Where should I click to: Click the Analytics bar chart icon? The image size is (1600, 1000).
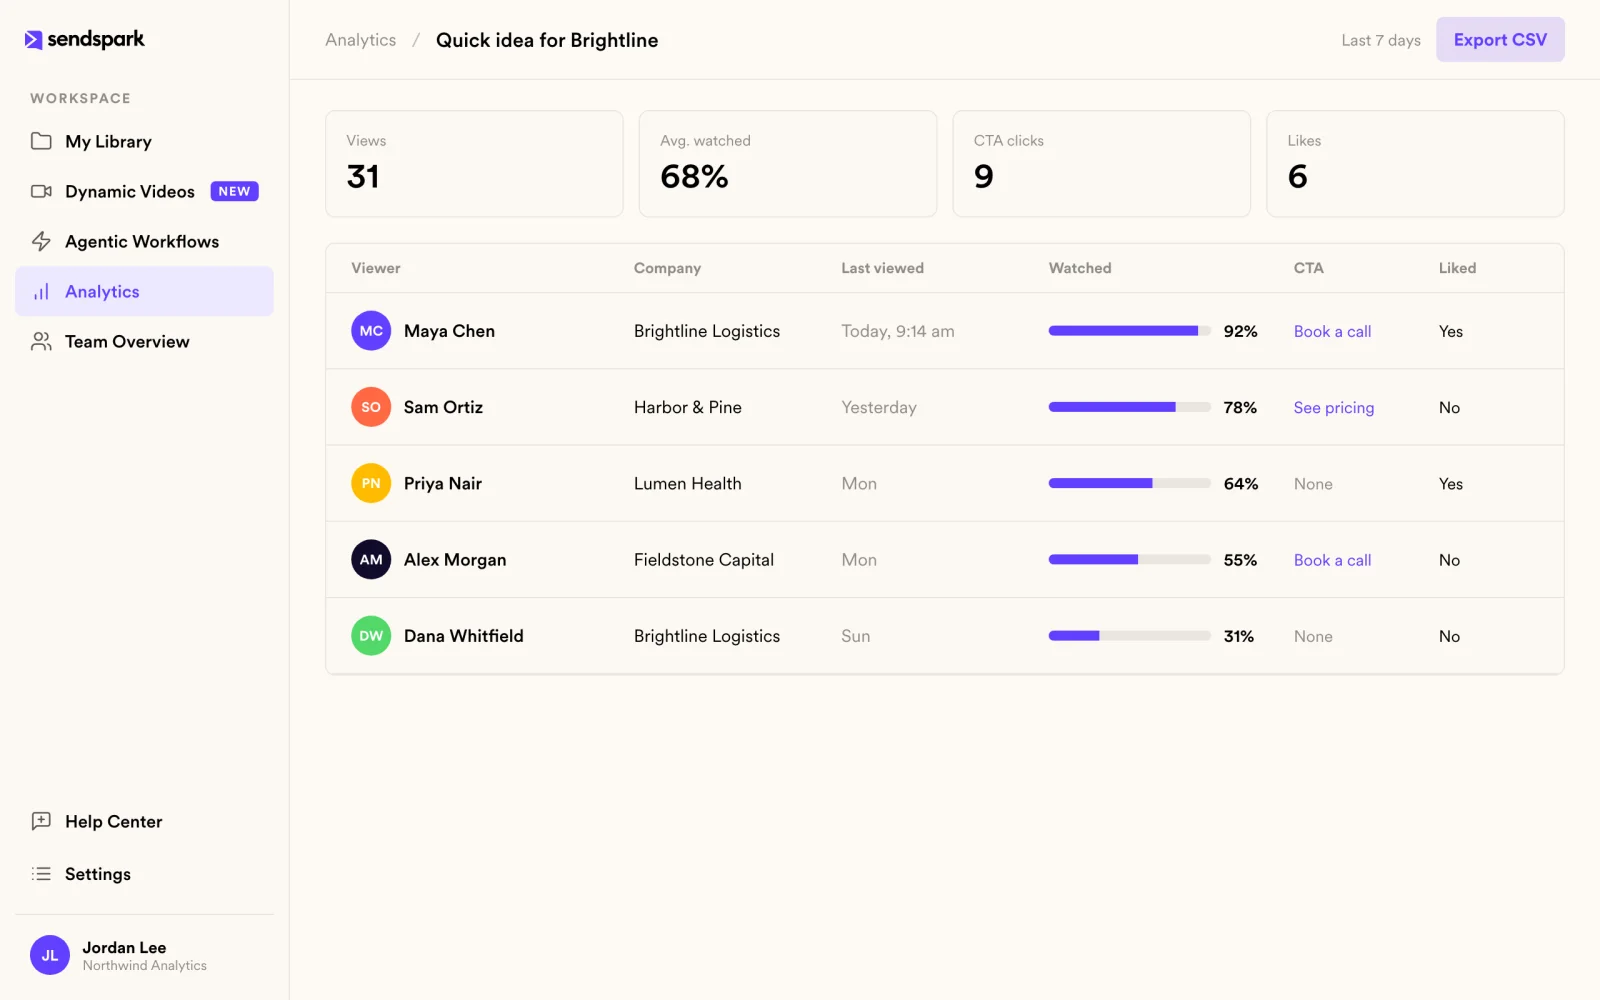click(41, 291)
